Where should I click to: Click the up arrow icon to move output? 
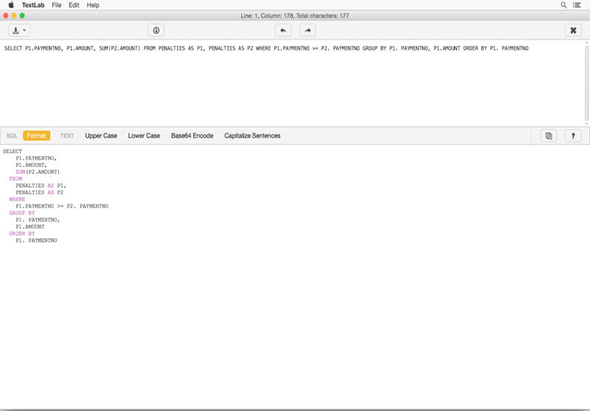[573, 135]
